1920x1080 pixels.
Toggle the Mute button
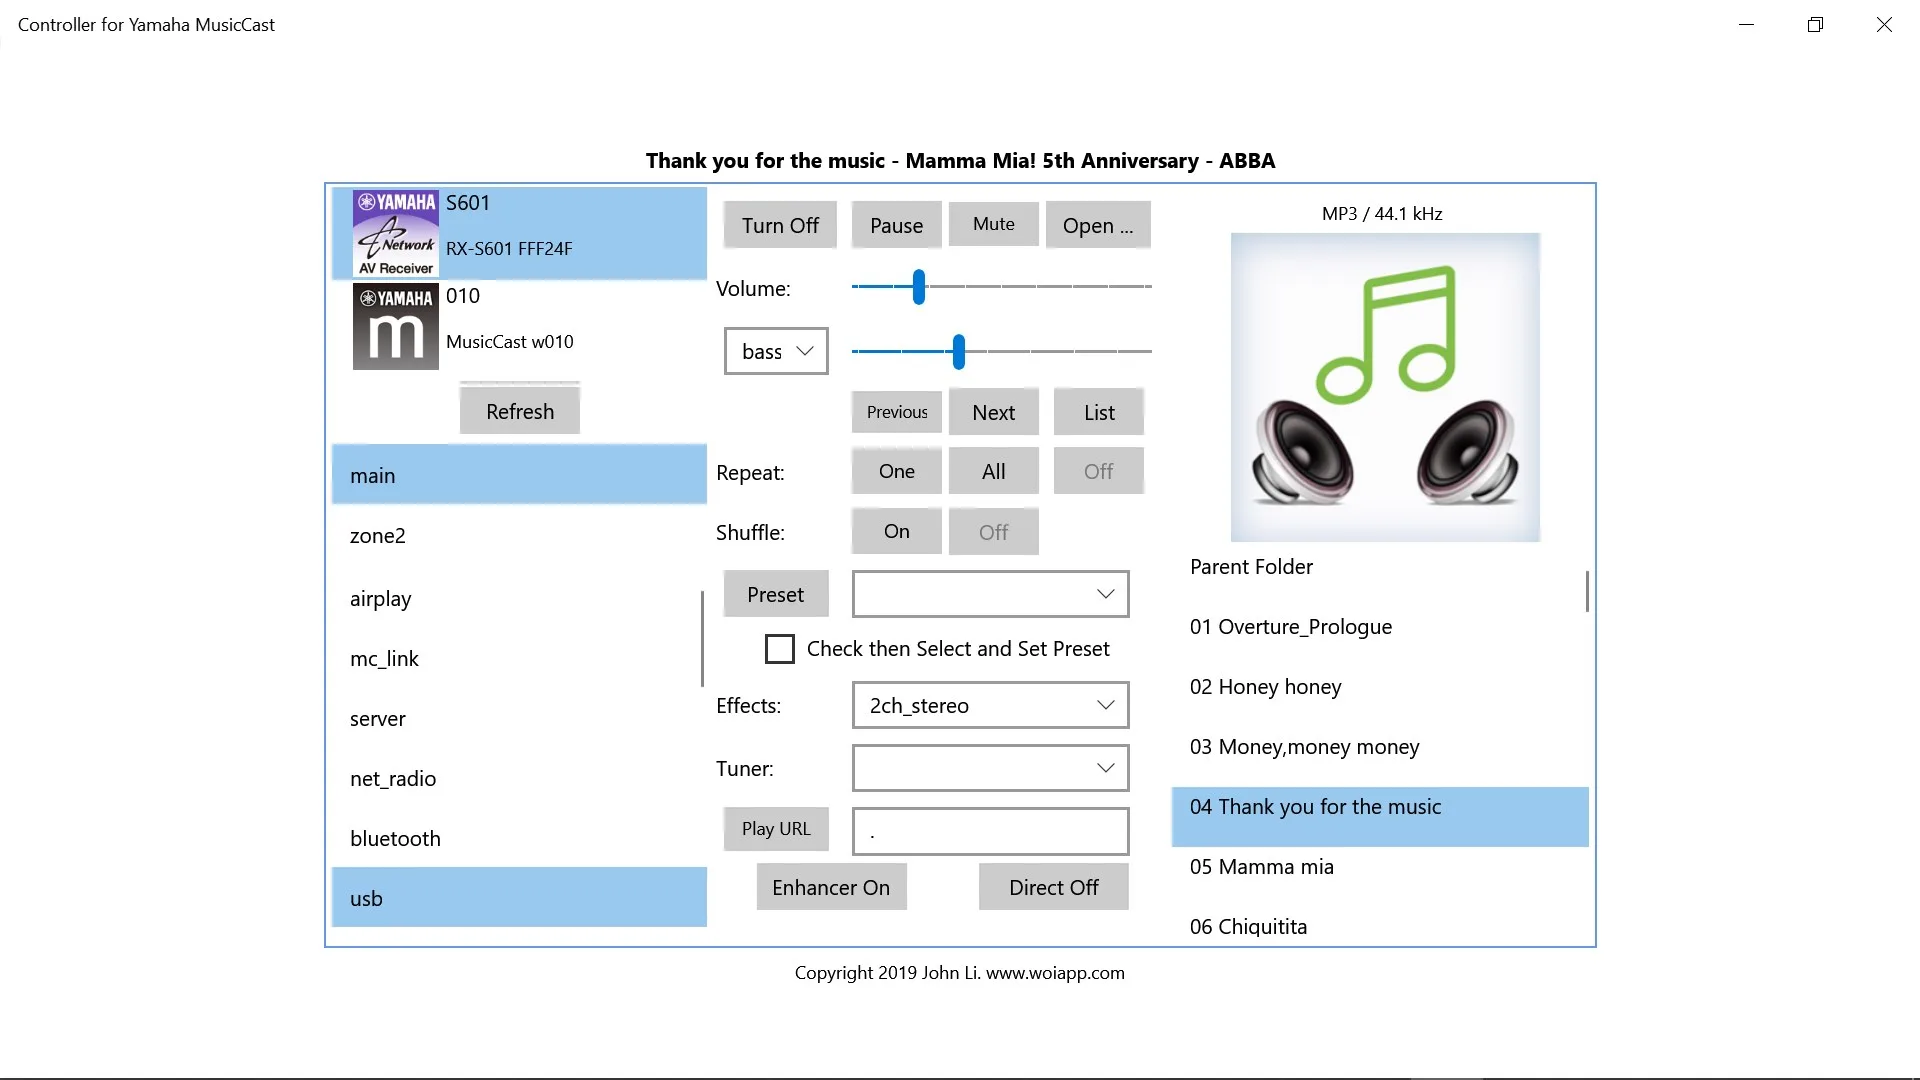[994, 224]
